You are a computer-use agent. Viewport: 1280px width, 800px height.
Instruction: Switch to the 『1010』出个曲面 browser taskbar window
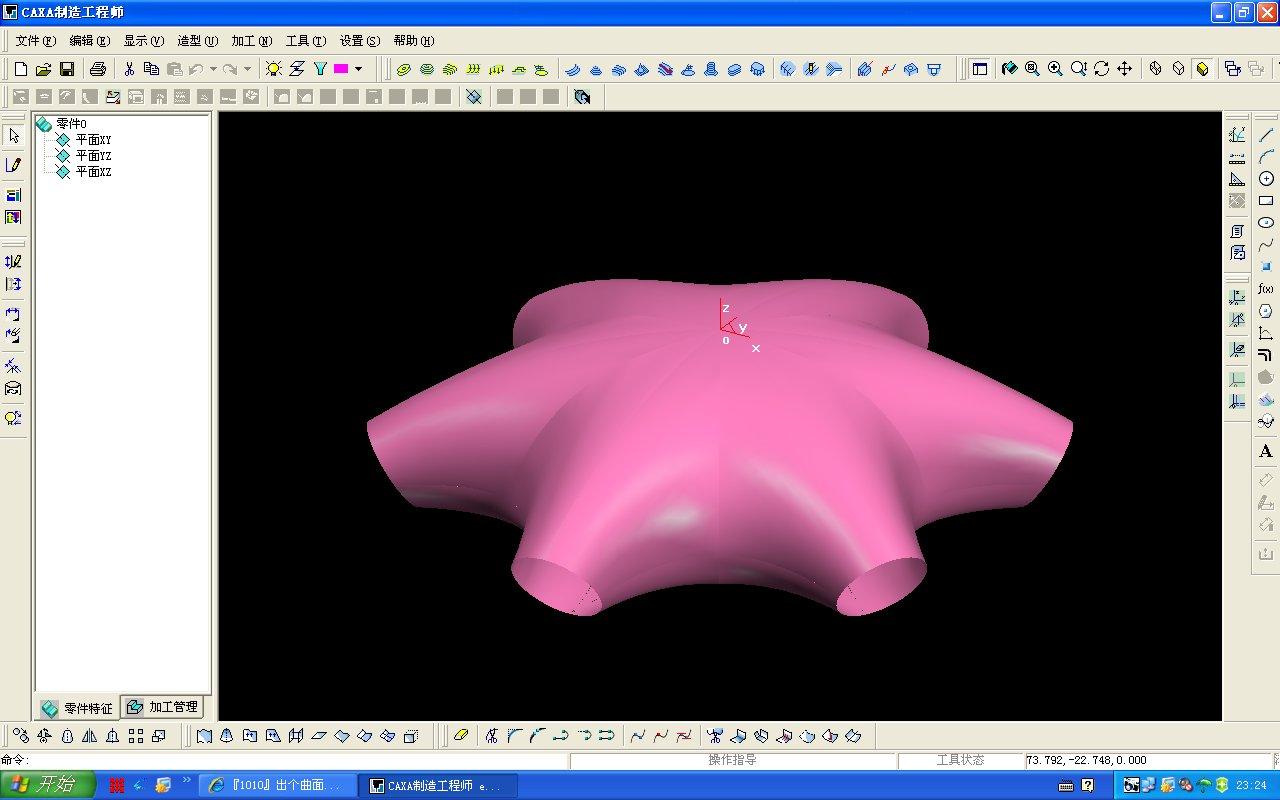point(277,785)
